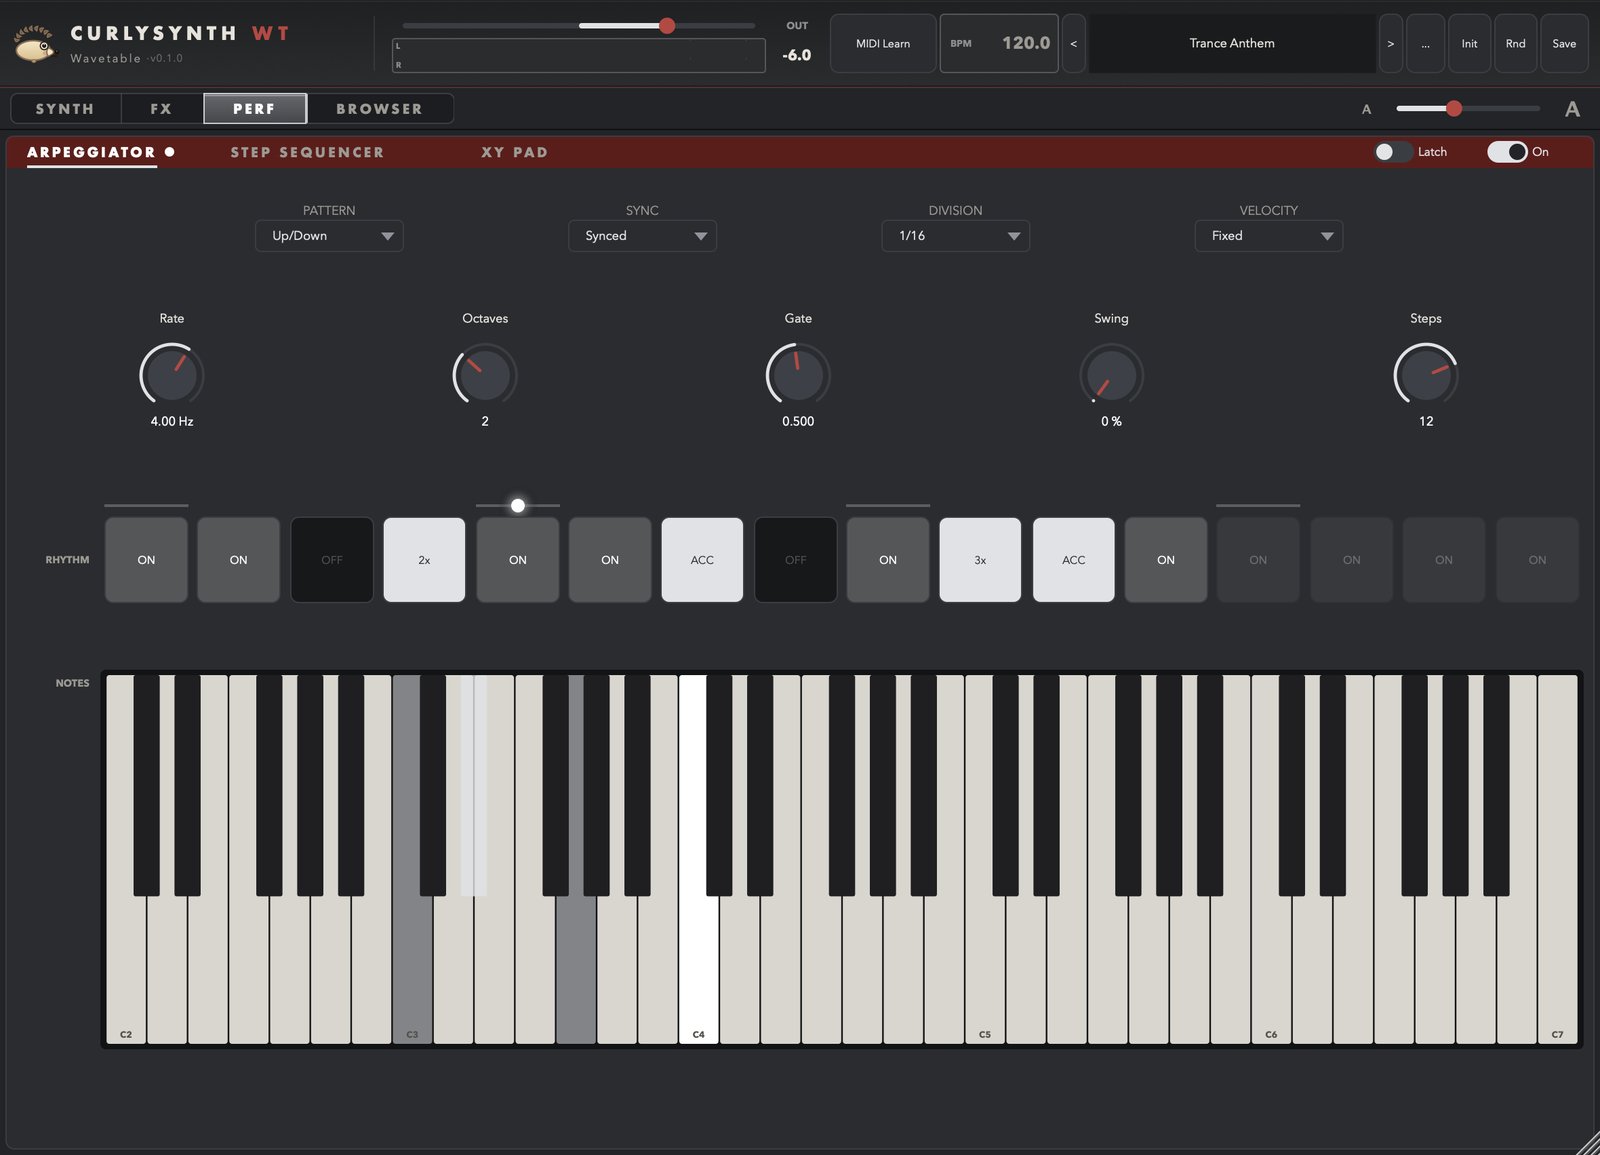Viewport: 1600px width, 1155px height.
Task: Go to next preset arrow
Action: (x=1390, y=43)
